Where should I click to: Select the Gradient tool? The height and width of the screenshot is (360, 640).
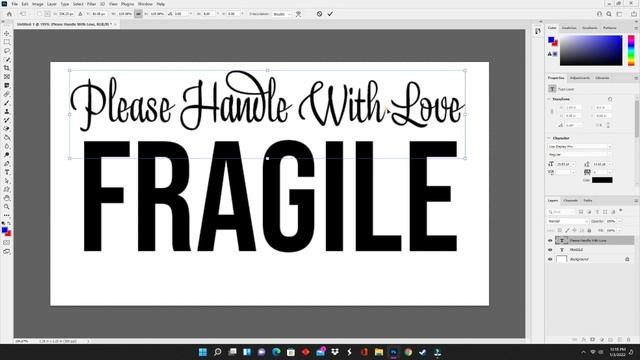click(x=7, y=138)
